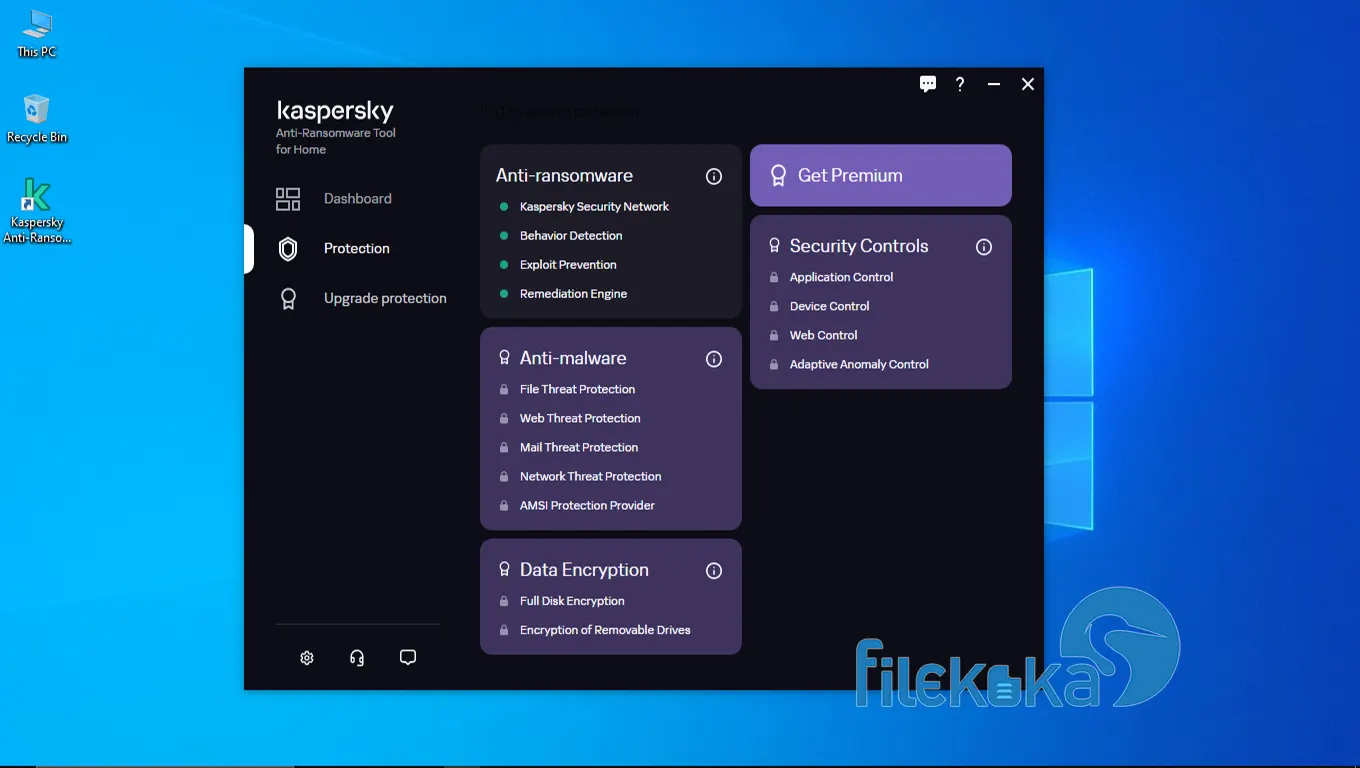Open Upgrade protection in the sidebar
This screenshot has height=768, width=1360.
click(x=385, y=299)
